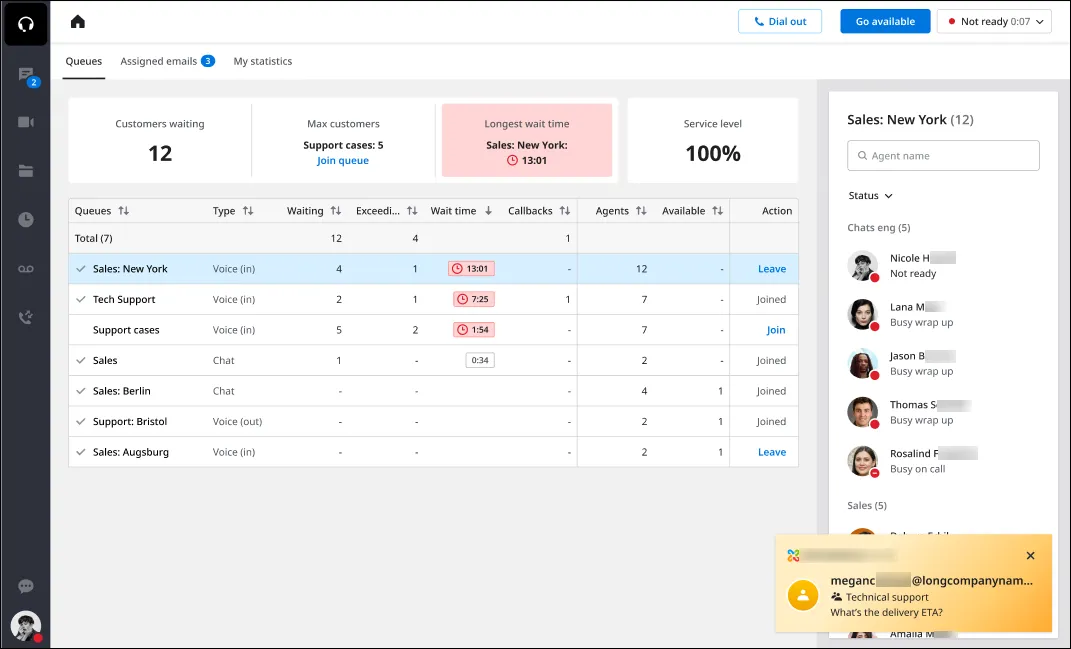Close the Technical support notification
The height and width of the screenshot is (649, 1071).
coord(1031,556)
